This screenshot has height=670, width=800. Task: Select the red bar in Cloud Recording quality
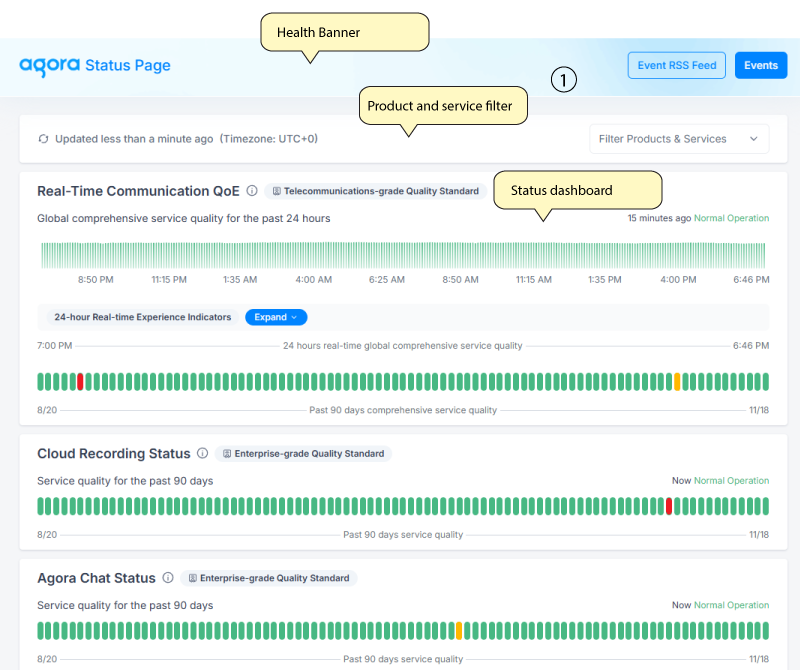point(669,506)
